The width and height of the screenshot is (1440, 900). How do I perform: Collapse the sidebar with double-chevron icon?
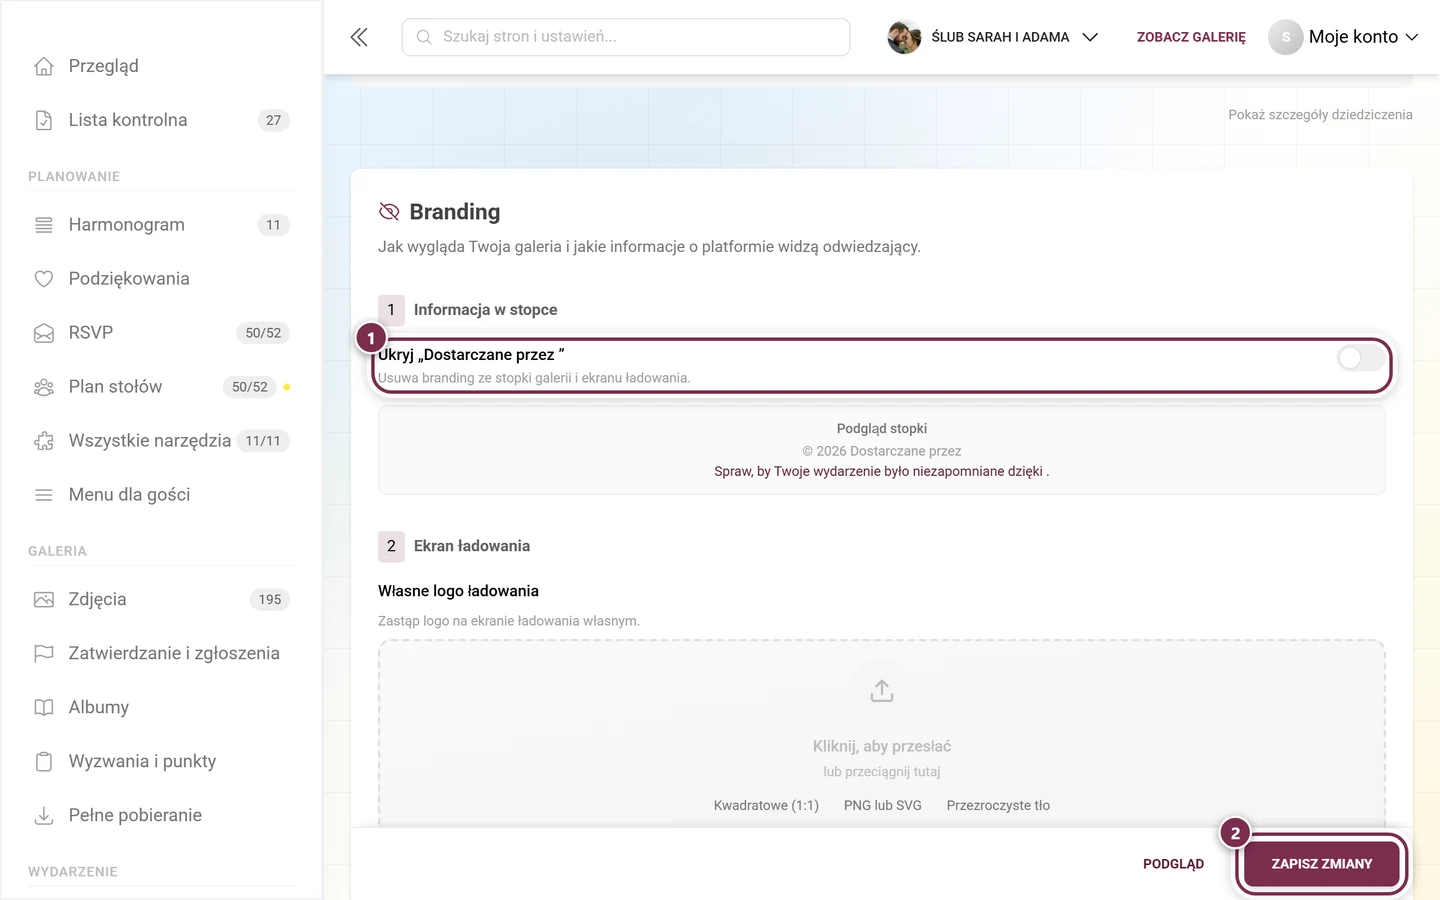359,37
